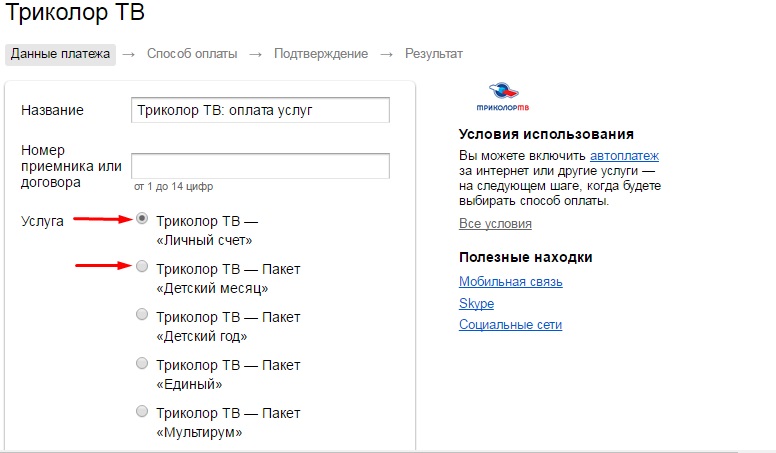This screenshot has width=776, height=453.
Task: Focus the receiver or contract number field
Action: (x=260, y=165)
